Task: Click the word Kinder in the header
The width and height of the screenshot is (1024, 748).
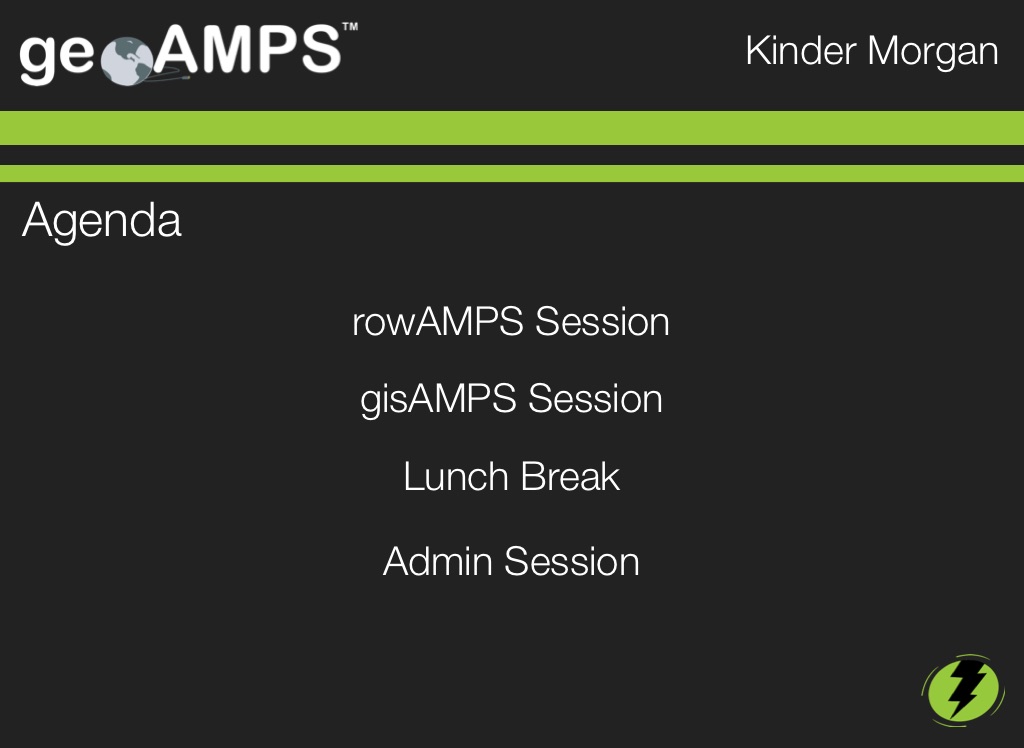Action: click(x=800, y=51)
